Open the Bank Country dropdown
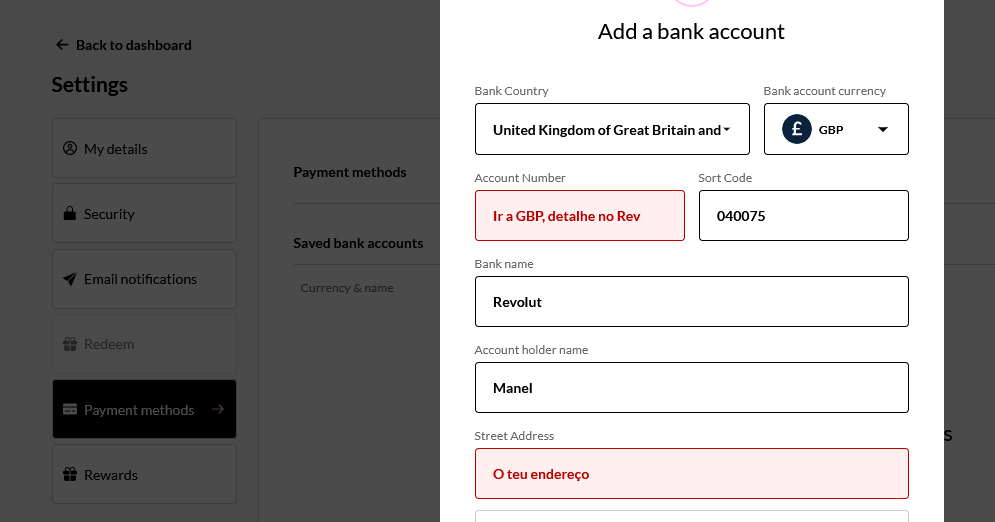The height and width of the screenshot is (522, 995). tap(612, 130)
